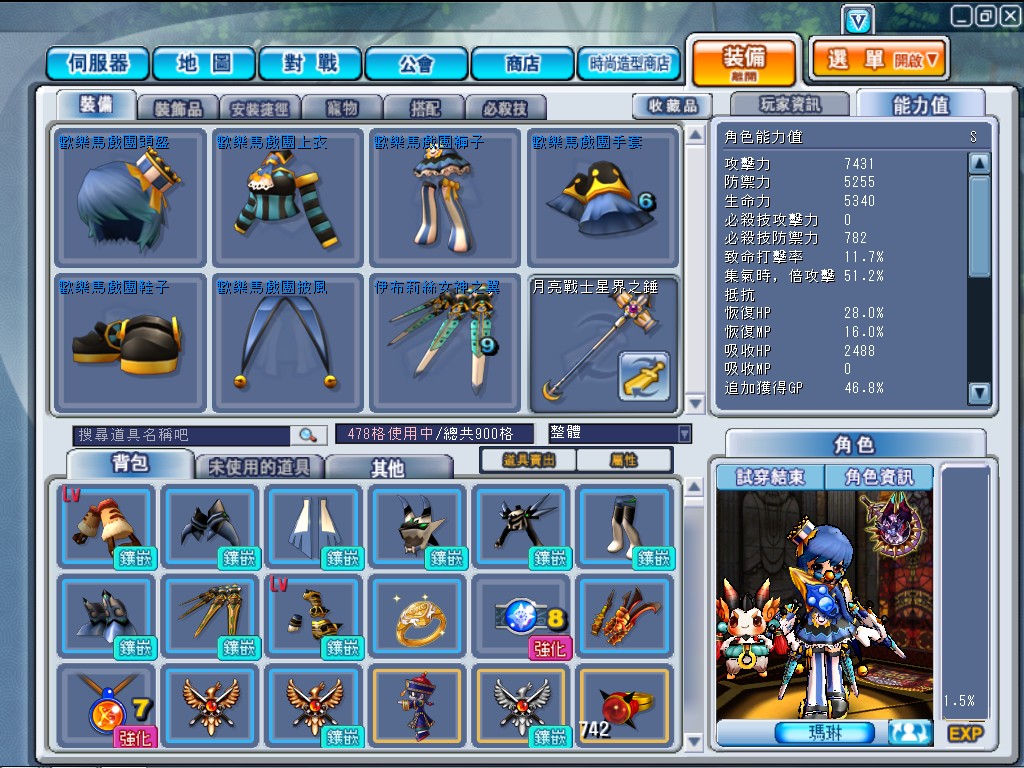The image size is (1024, 768).
Task: Click the 收藏品 button
Action: [673, 105]
